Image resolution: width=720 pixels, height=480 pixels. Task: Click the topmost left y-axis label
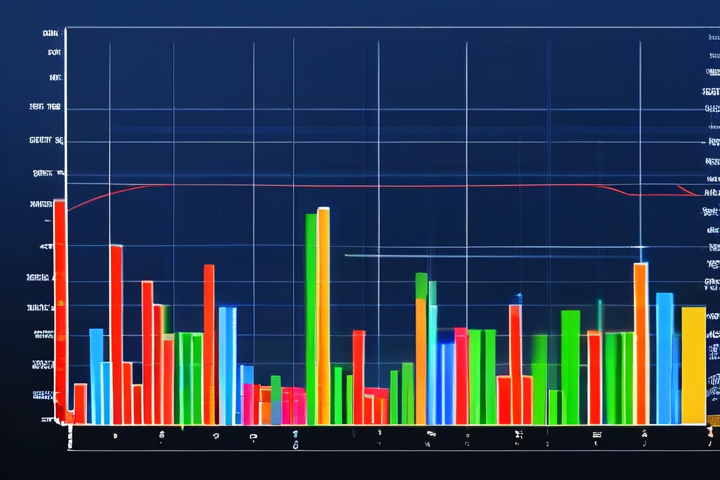click(50, 33)
